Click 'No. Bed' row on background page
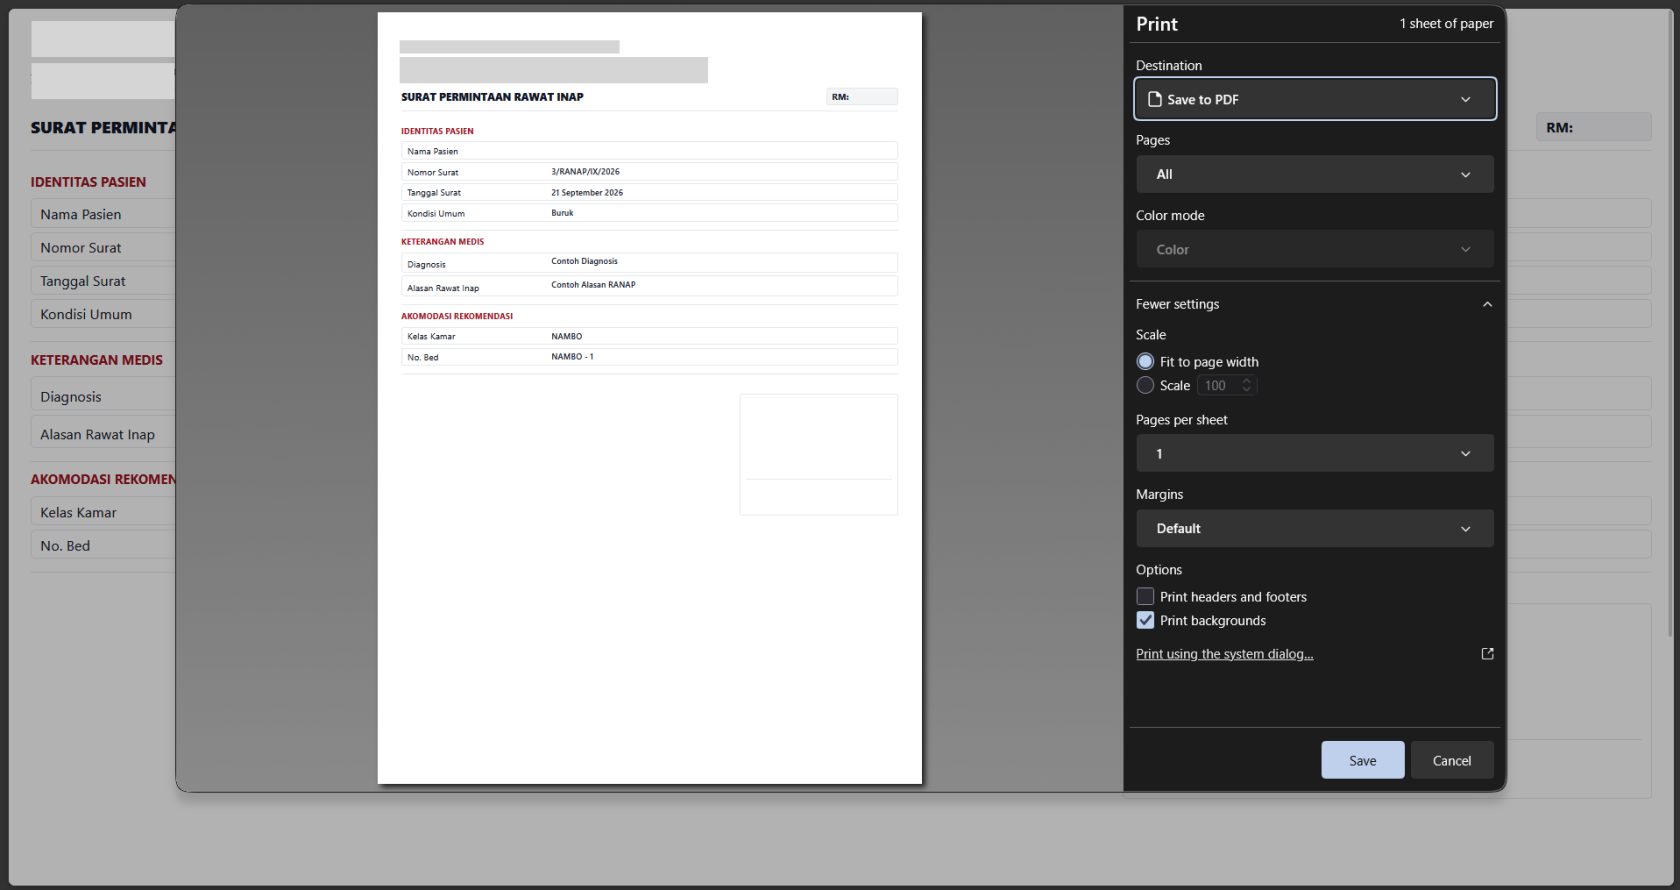The height and width of the screenshot is (890, 1680). 103,545
